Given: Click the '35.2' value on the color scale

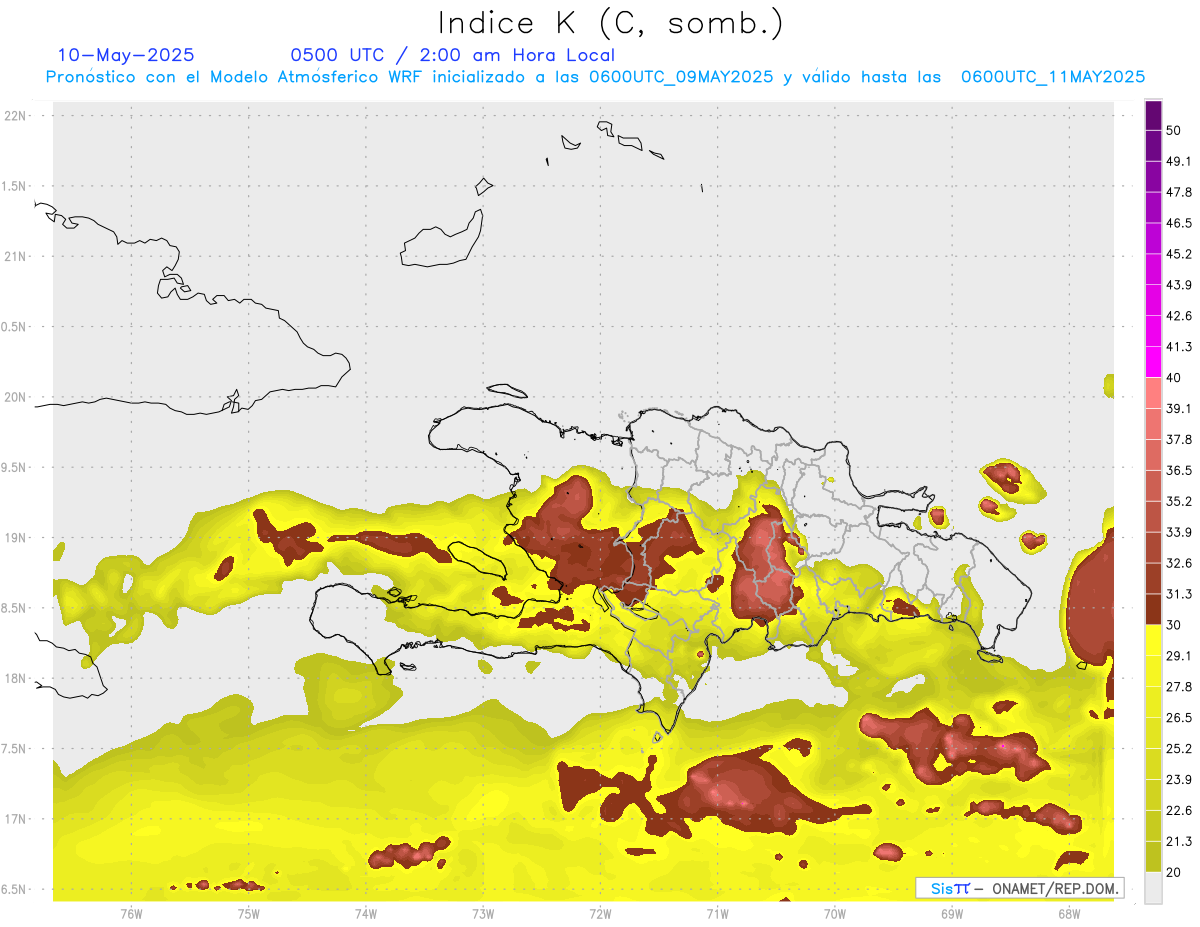Looking at the screenshot, I should click(x=1179, y=501).
